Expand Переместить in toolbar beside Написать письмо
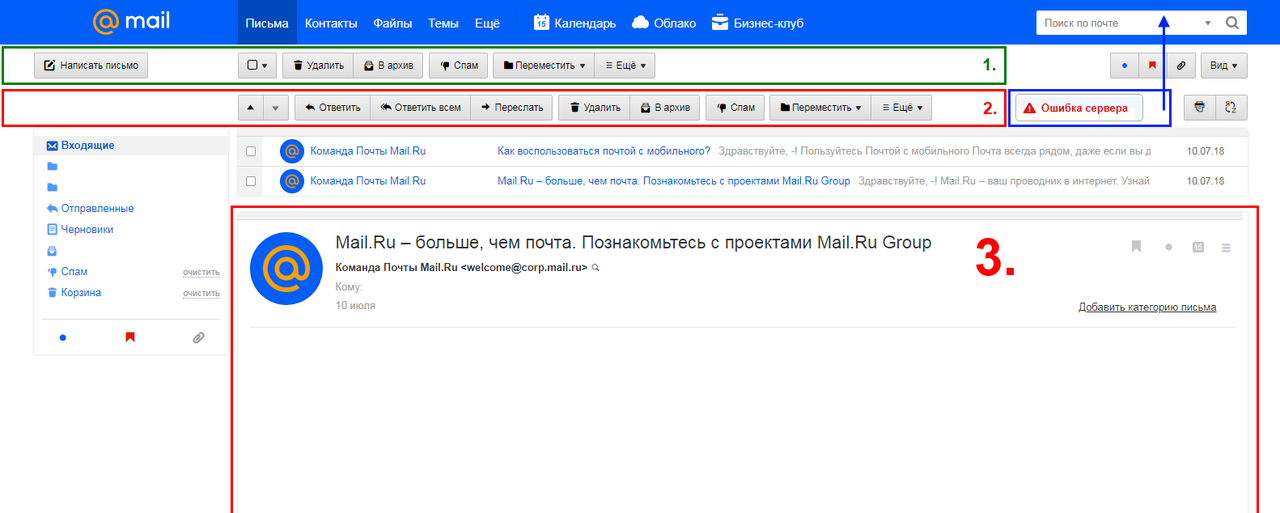 coord(544,66)
